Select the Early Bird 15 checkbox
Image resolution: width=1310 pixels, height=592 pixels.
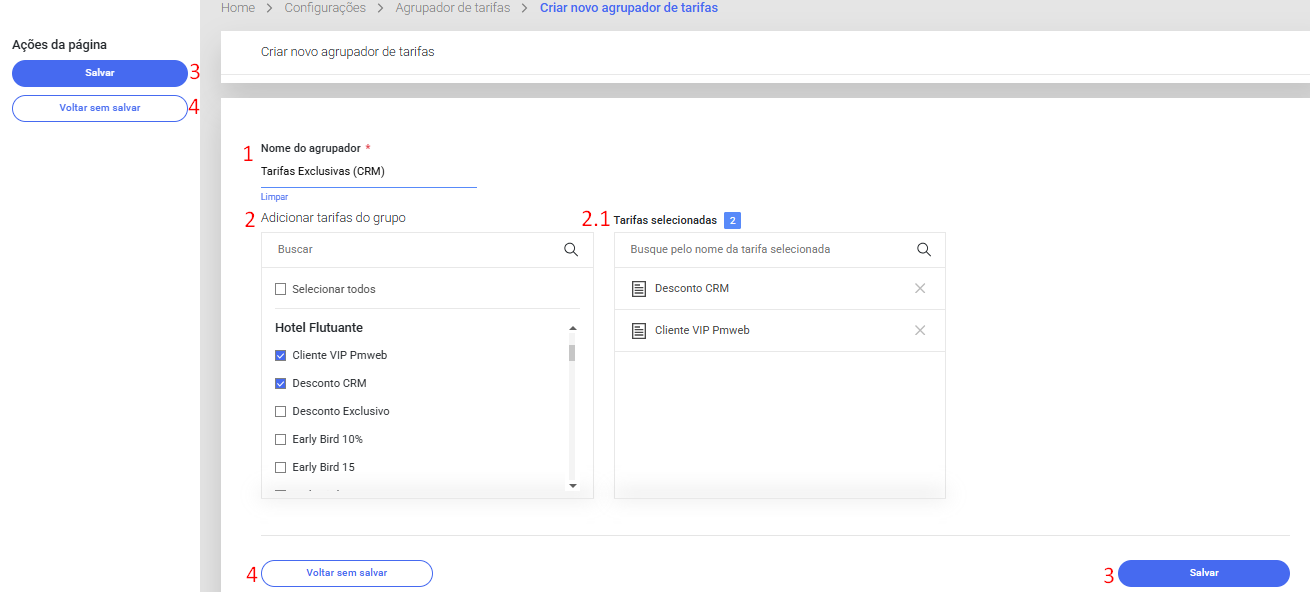[x=281, y=468]
